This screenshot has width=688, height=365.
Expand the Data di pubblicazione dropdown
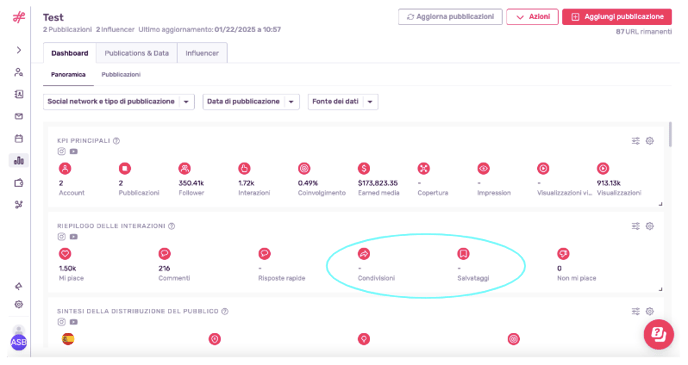click(x=251, y=101)
